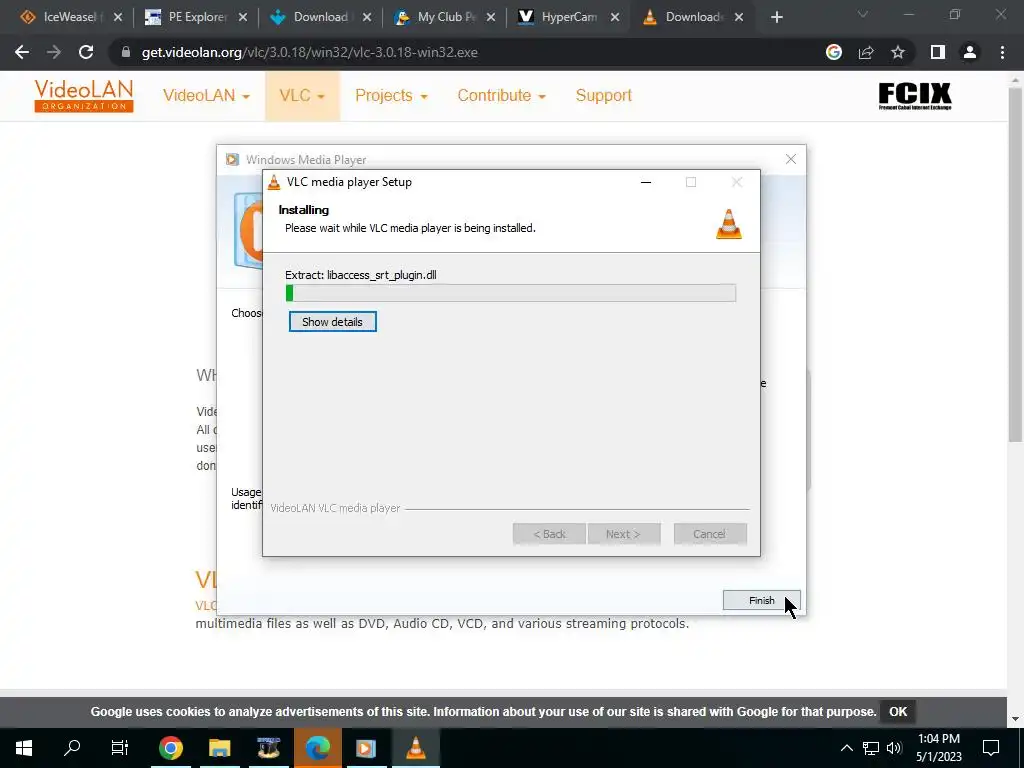Screen dimensions: 1024x768
Task: Open VLC installer taskbar icon
Action: 415,748
